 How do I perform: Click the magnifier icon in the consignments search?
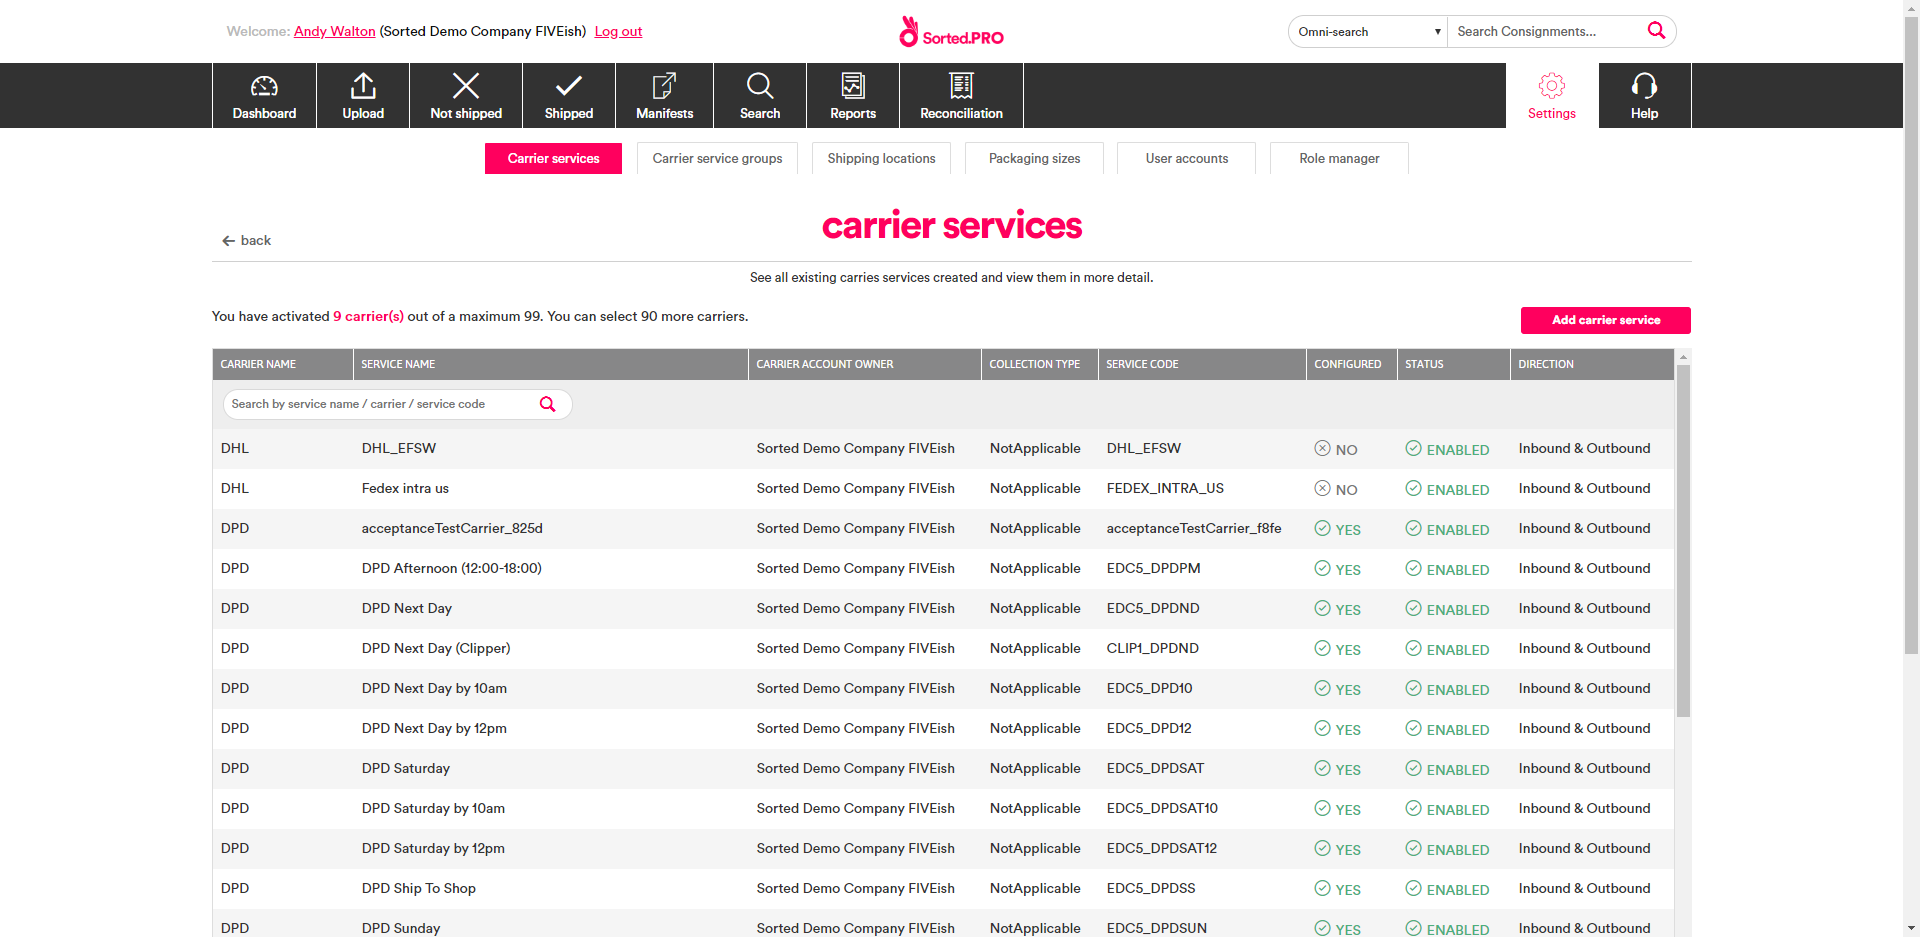(1656, 31)
